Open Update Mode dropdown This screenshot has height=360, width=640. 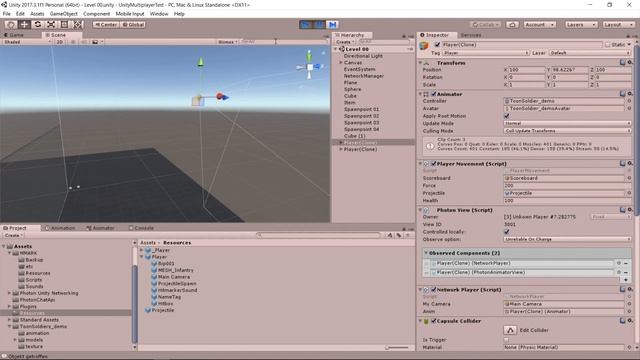click(x=568, y=123)
